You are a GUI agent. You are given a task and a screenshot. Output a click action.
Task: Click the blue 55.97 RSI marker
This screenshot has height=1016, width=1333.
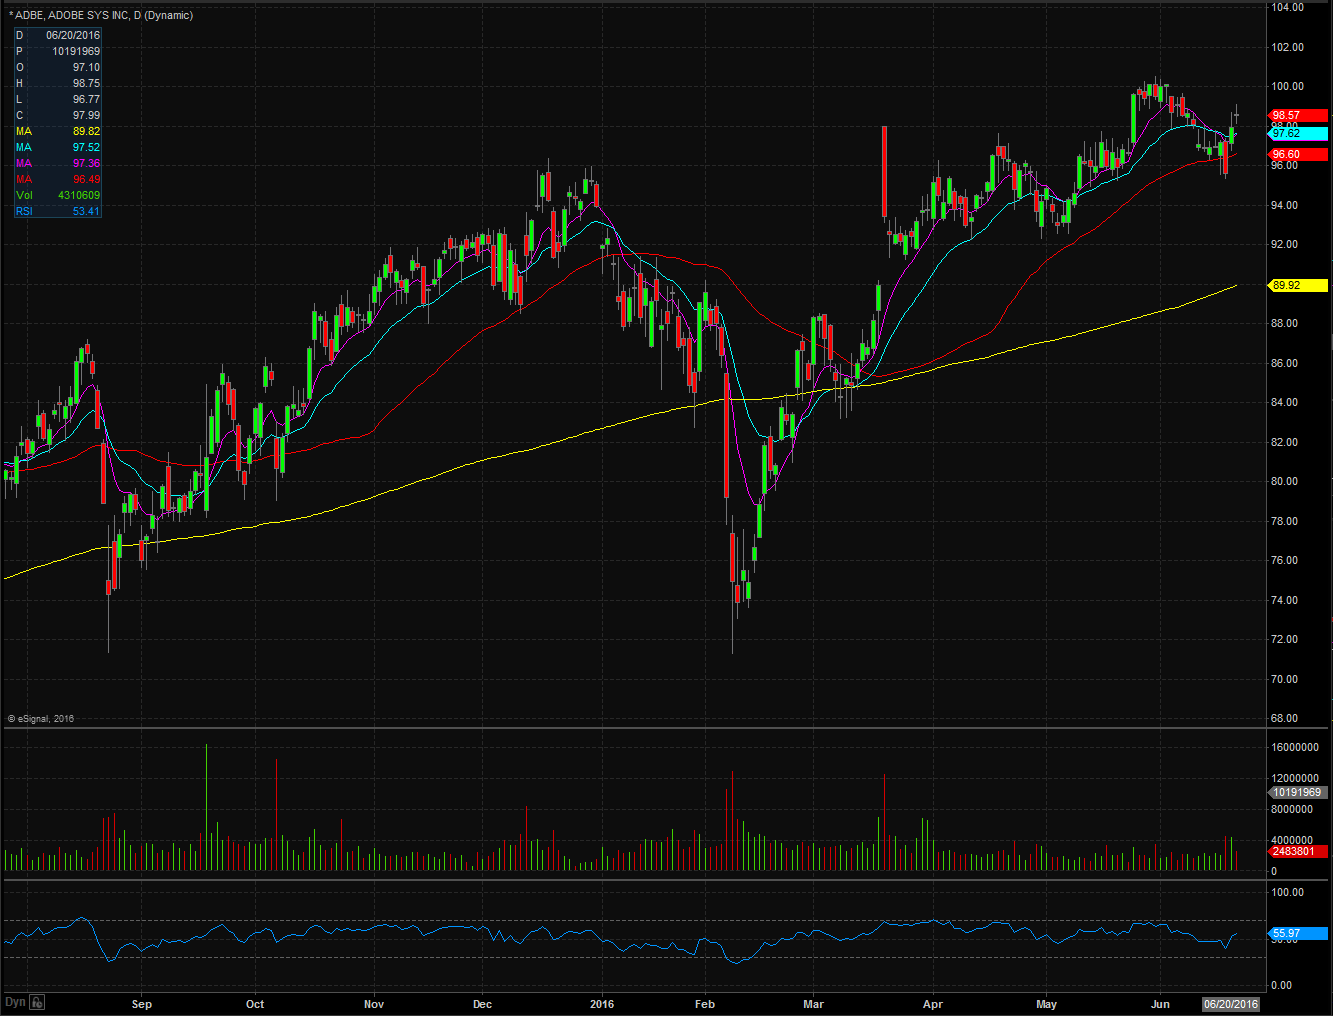pyautogui.click(x=1297, y=933)
